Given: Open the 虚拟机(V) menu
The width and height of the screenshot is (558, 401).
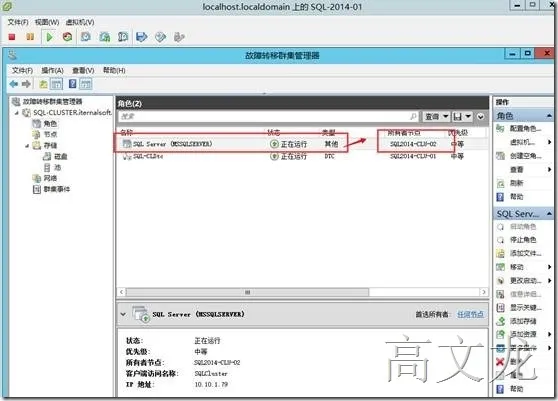Looking at the screenshot, I should tap(80, 22).
